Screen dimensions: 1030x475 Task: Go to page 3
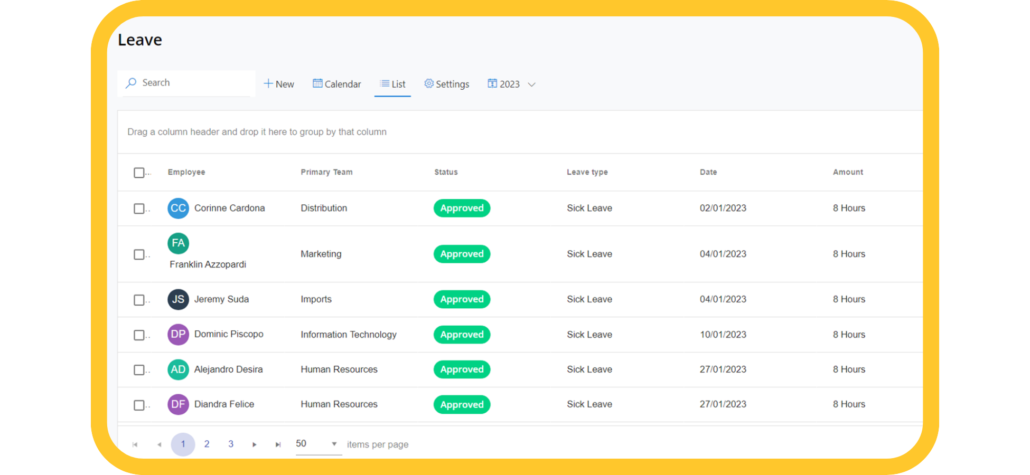[231, 445]
